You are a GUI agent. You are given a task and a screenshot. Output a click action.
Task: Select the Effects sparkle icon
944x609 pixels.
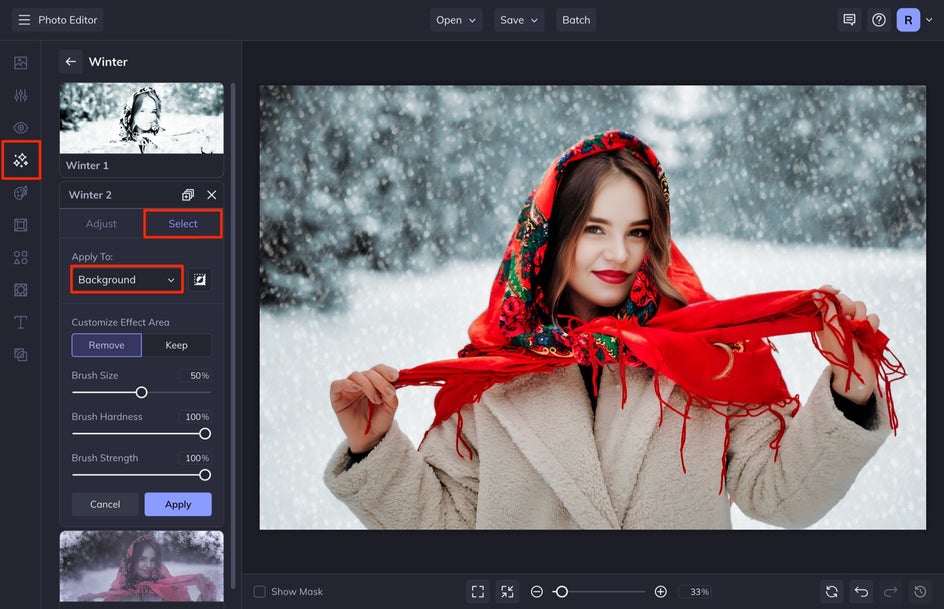(20, 160)
